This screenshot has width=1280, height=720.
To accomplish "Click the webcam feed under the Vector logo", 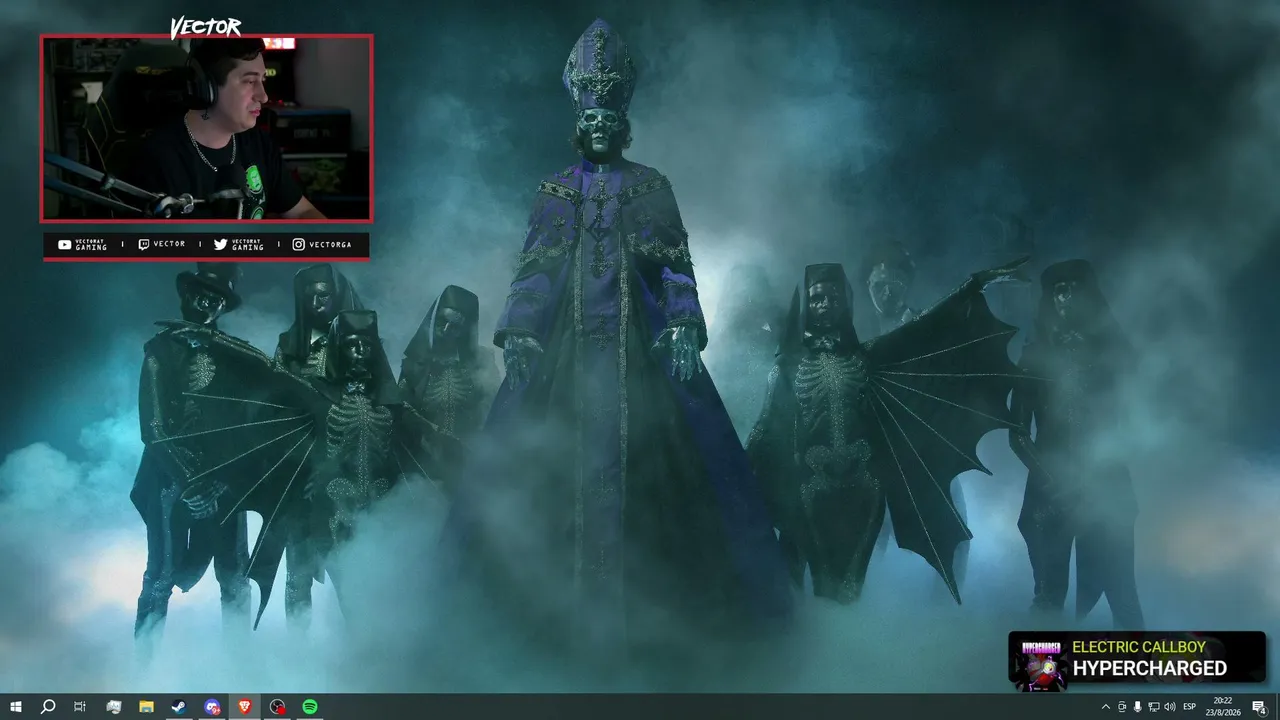I will [206, 128].
